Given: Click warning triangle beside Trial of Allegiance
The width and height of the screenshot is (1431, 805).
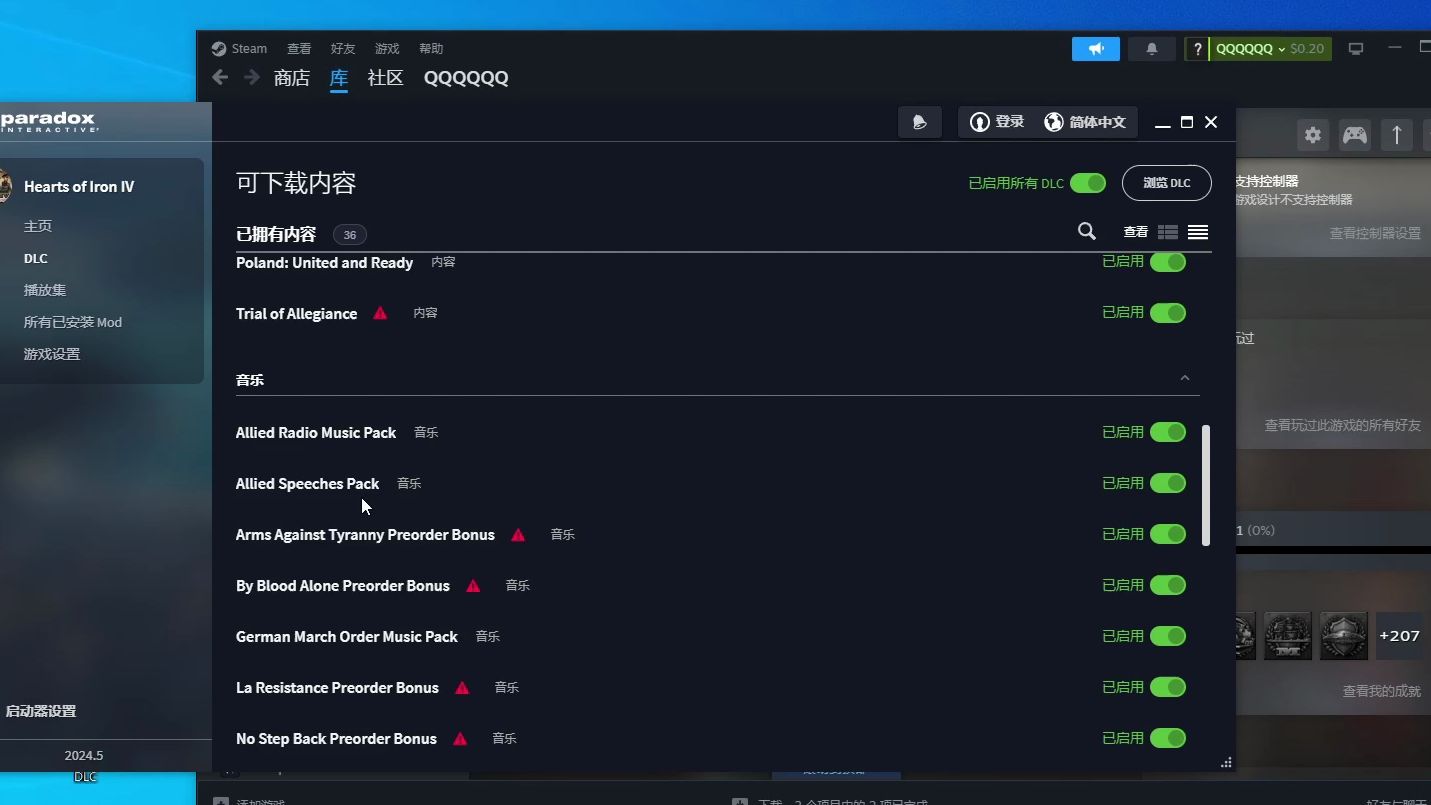Looking at the screenshot, I should pyautogui.click(x=380, y=313).
